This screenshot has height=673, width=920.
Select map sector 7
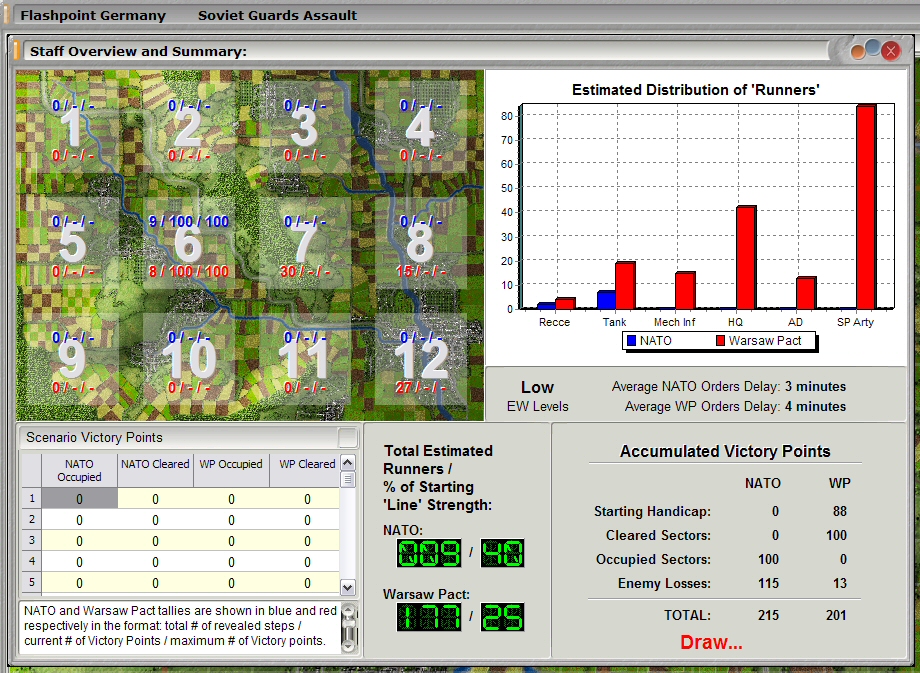pos(305,244)
